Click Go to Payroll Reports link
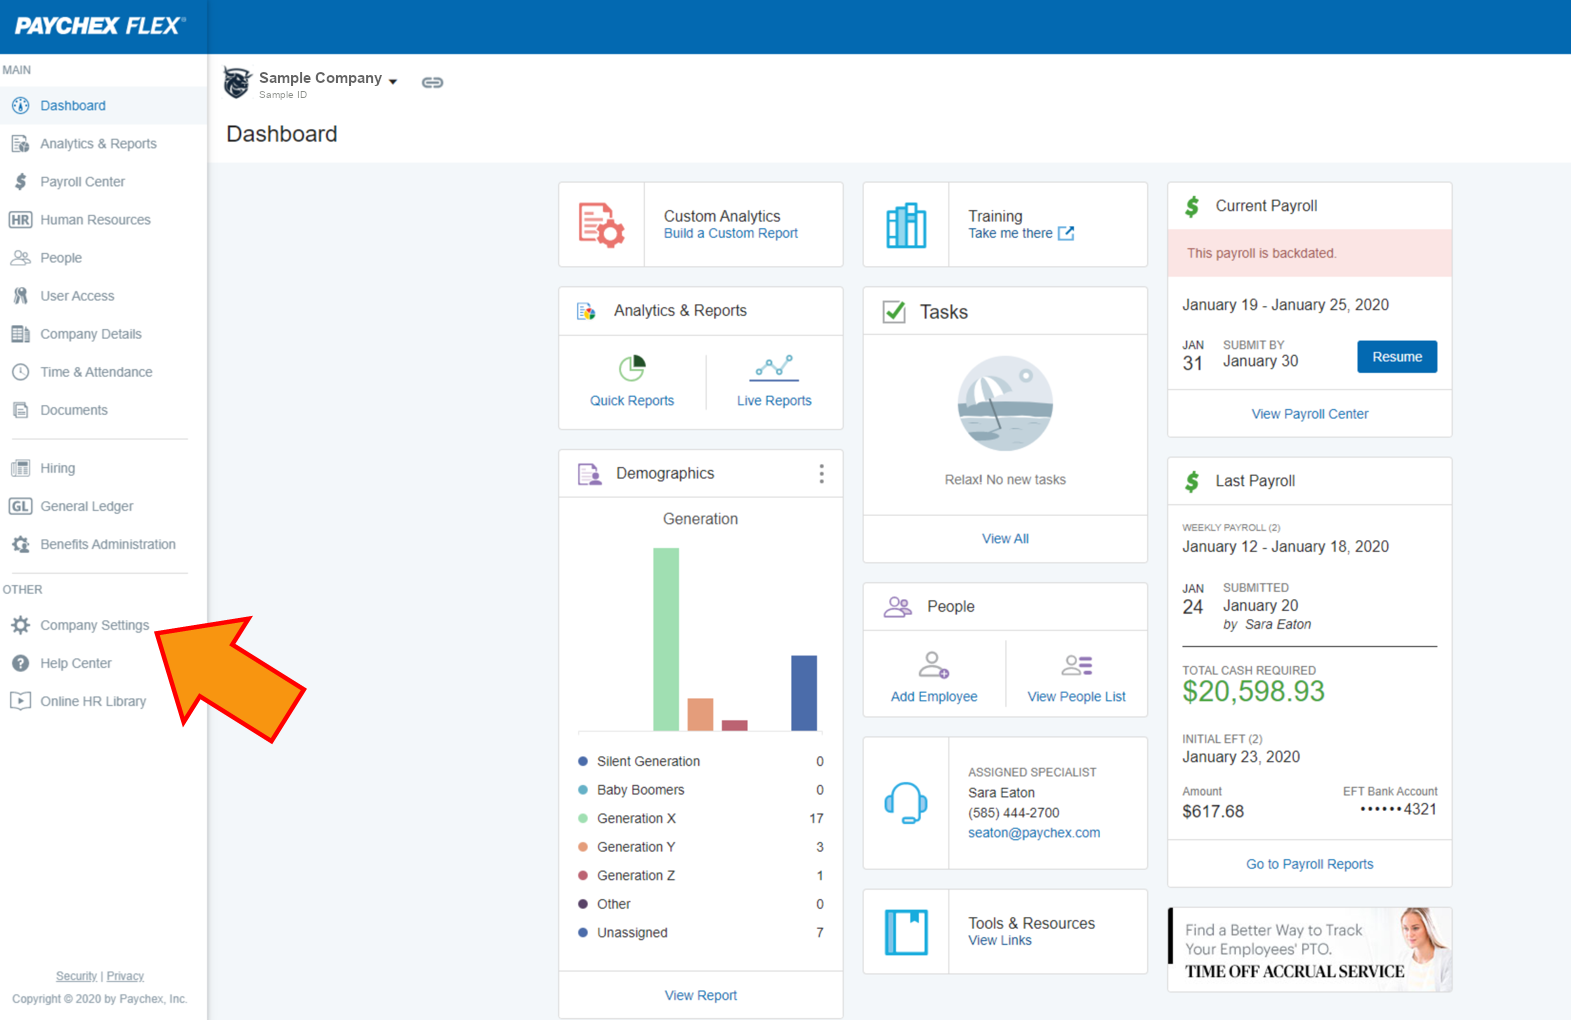This screenshot has height=1022, width=1571. 1310,864
